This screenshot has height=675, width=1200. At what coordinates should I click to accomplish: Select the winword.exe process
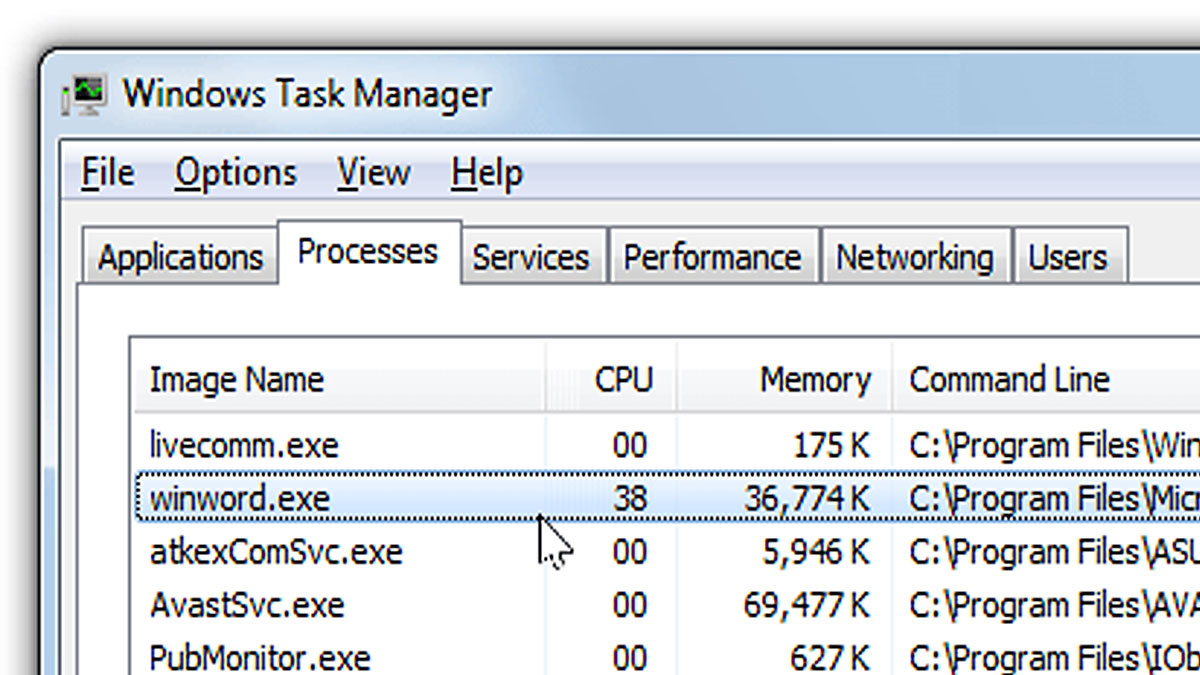(x=239, y=498)
